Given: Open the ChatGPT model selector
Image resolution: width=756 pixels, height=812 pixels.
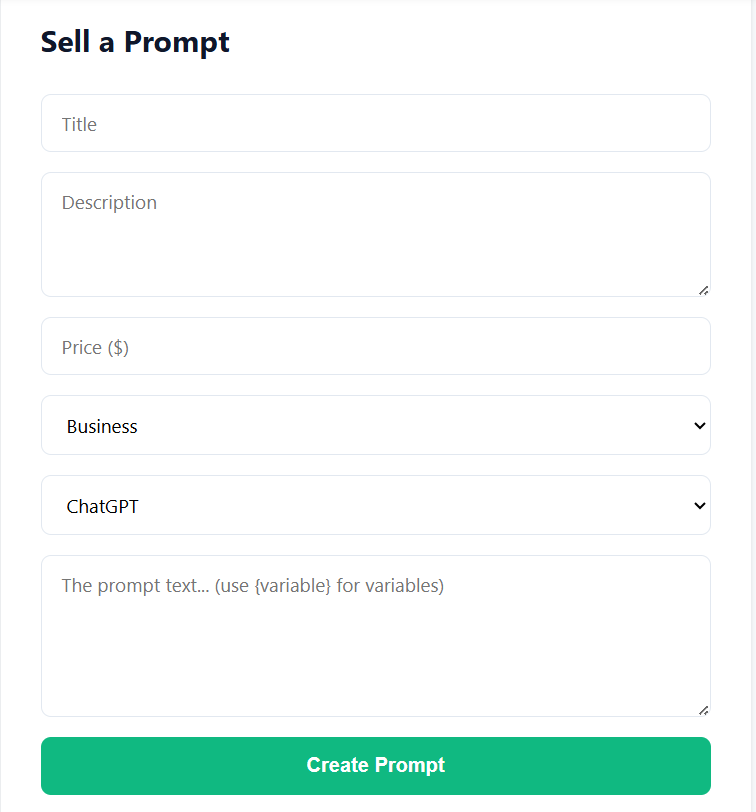Looking at the screenshot, I should [375, 505].
